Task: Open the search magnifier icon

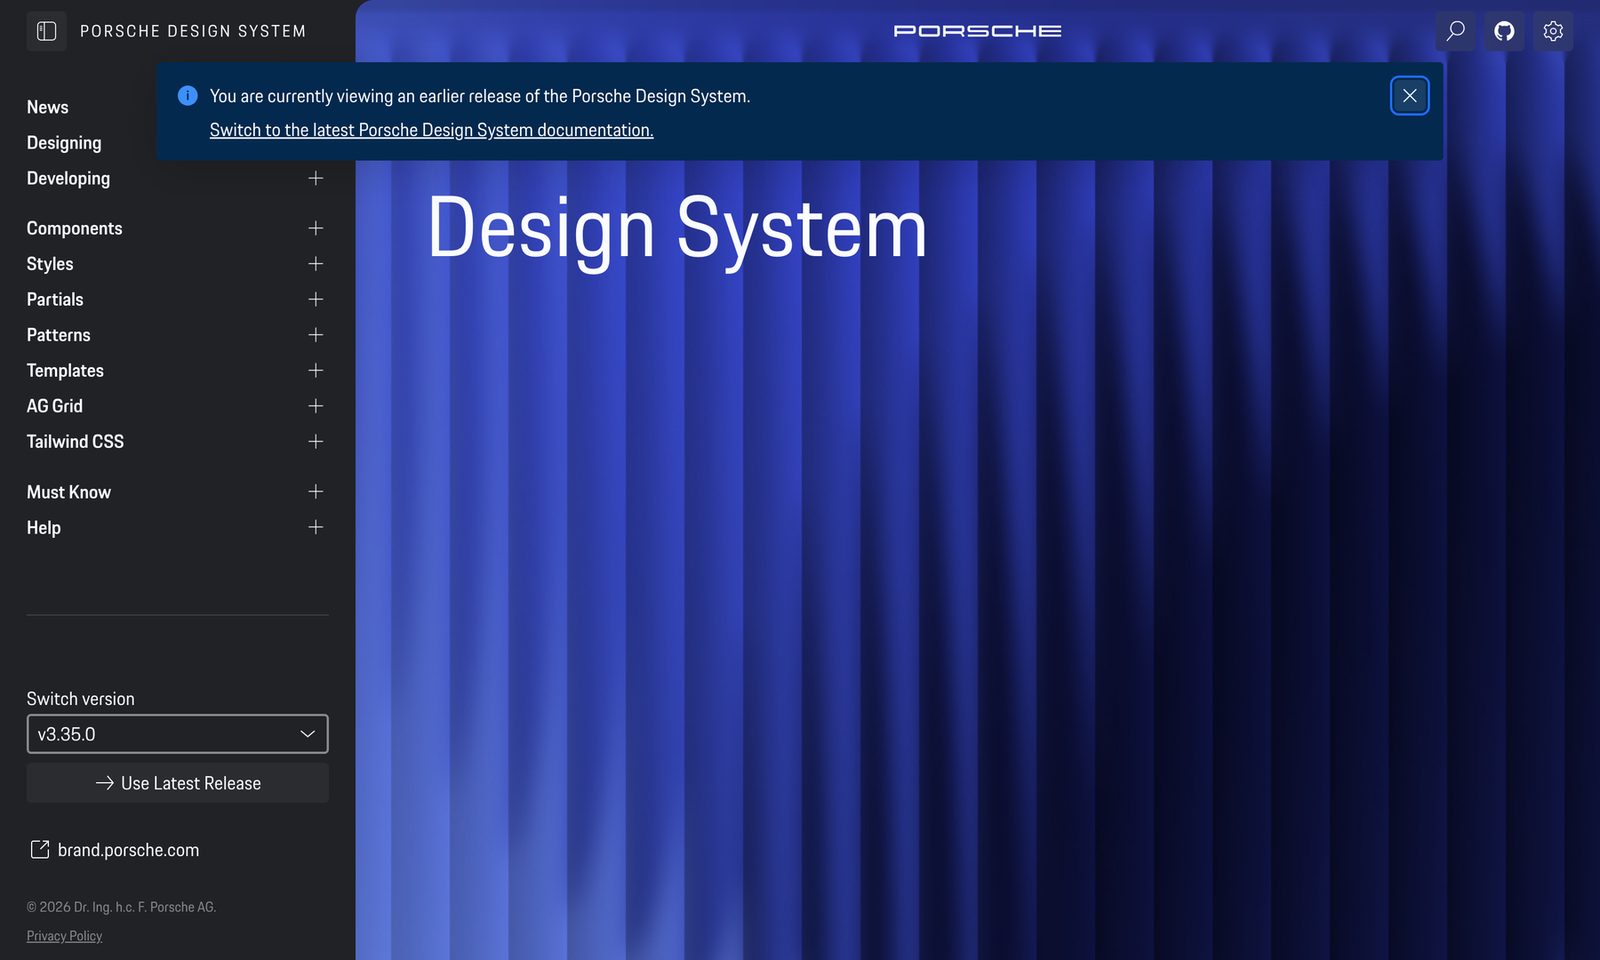Action: [1456, 31]
